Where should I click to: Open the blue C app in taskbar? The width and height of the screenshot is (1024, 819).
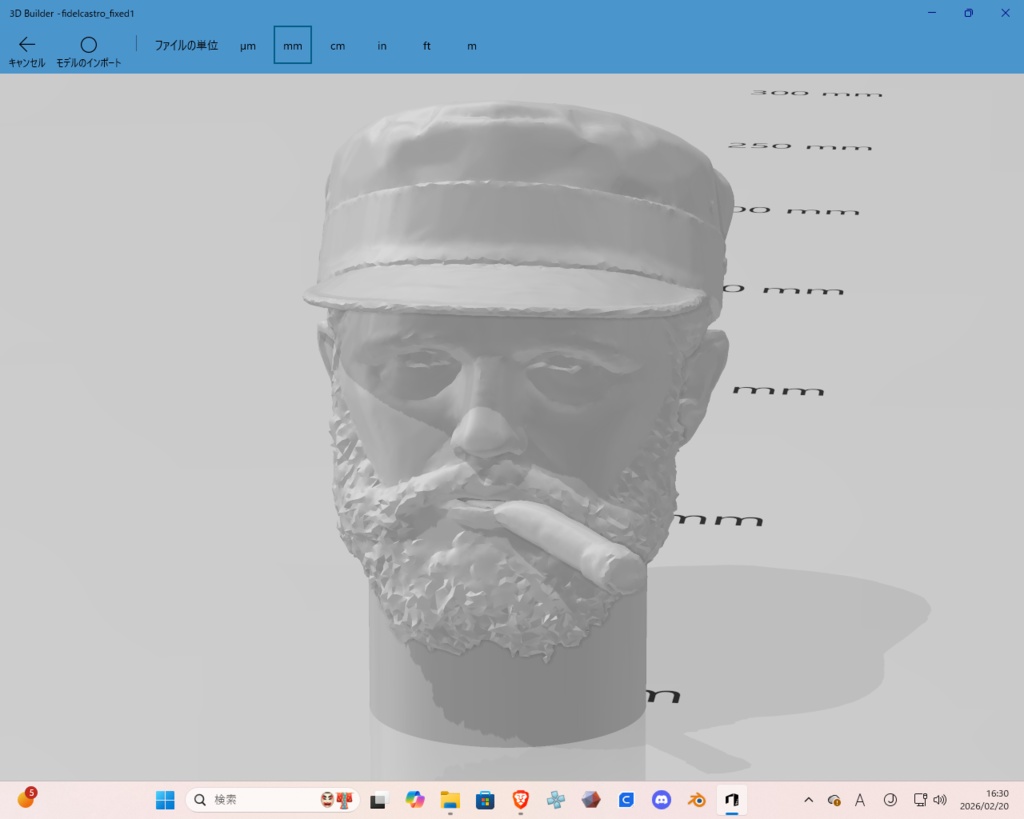pyautogui.click(x=626, y=799)
